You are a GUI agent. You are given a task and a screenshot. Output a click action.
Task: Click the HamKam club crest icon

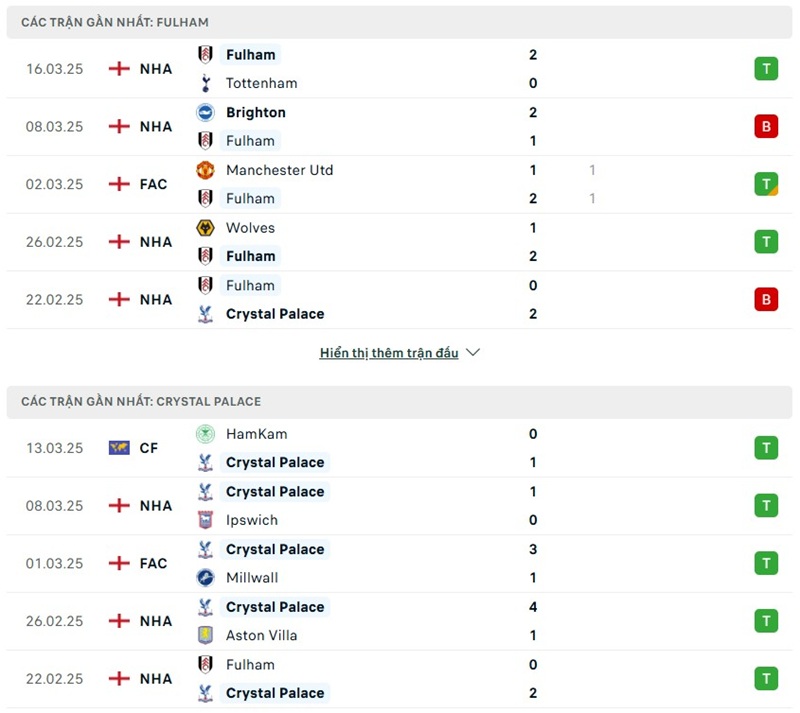(205, 434)
